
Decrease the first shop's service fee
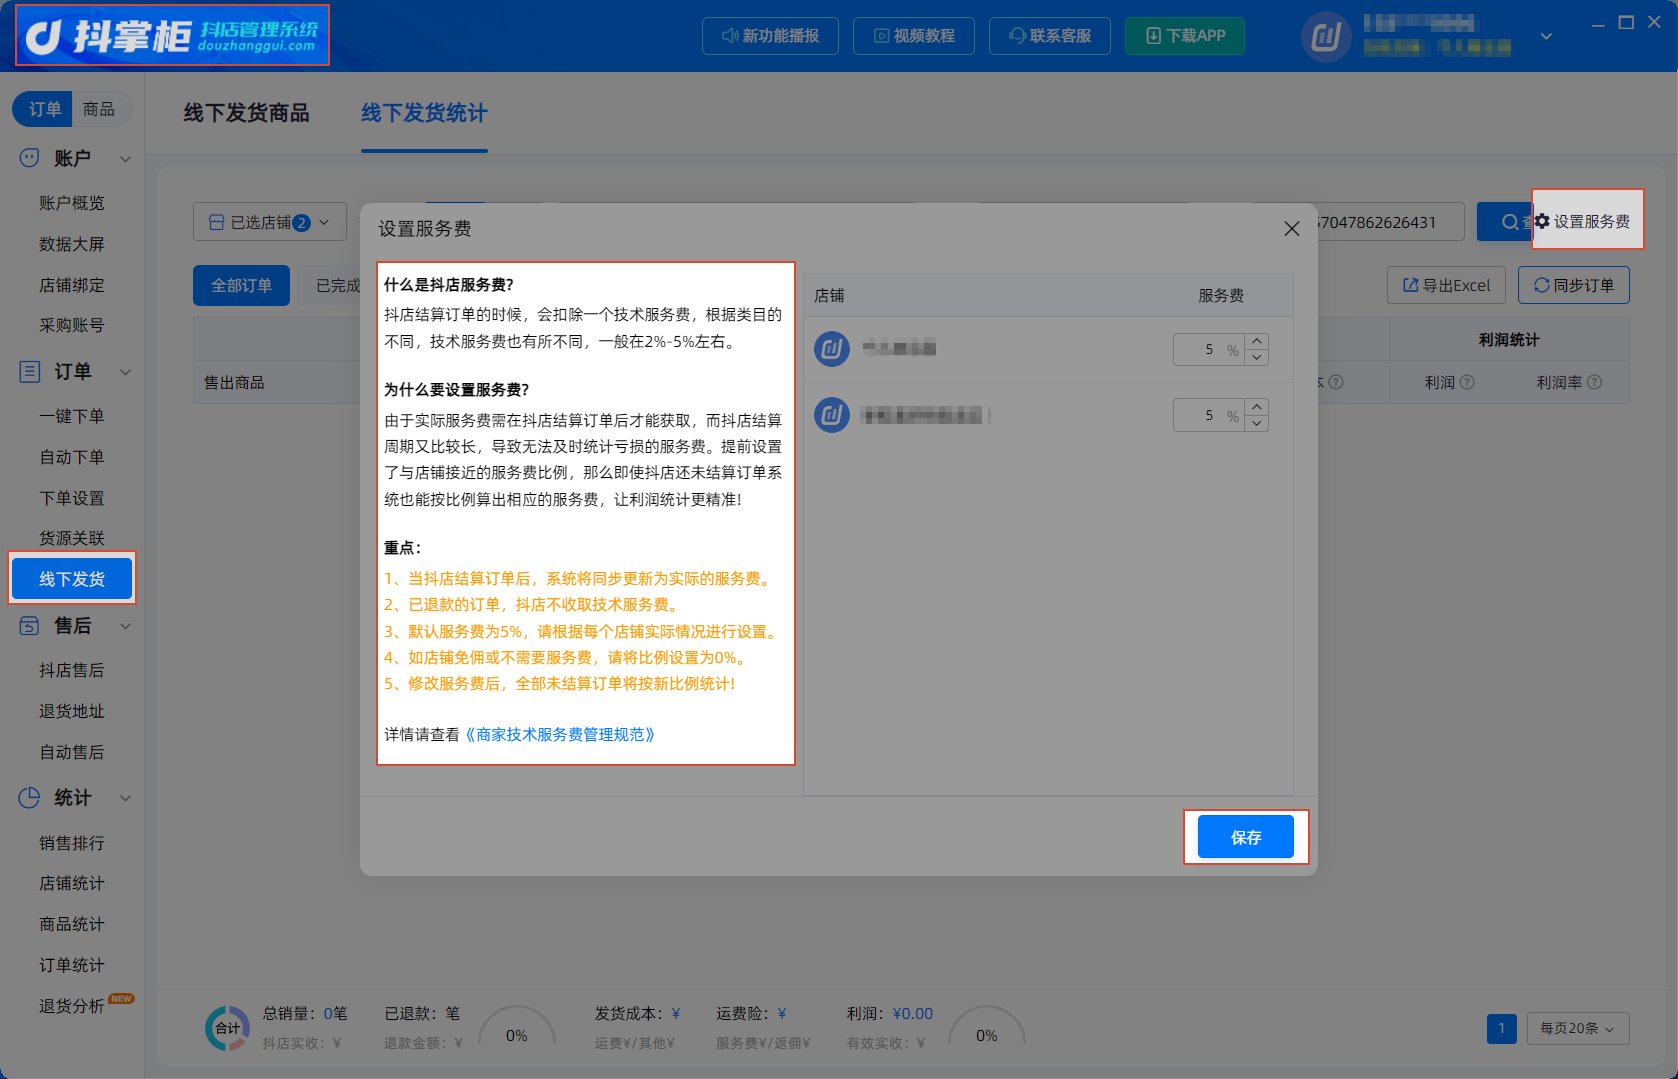click(1257, 357)
